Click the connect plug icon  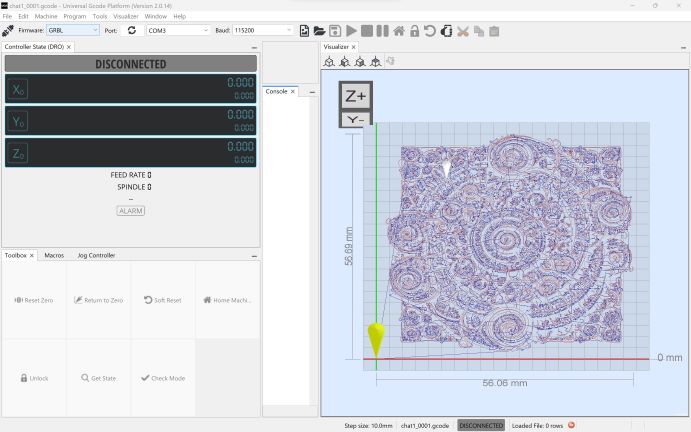click(7, 30)
